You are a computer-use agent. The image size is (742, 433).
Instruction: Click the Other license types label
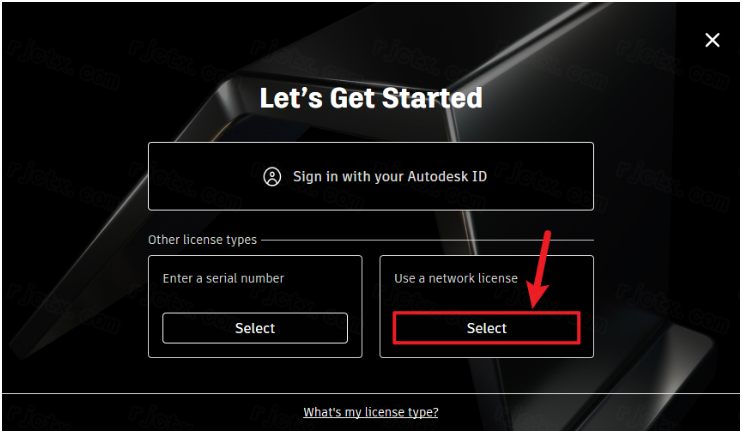pyautogui.click(x=202, y=240)
